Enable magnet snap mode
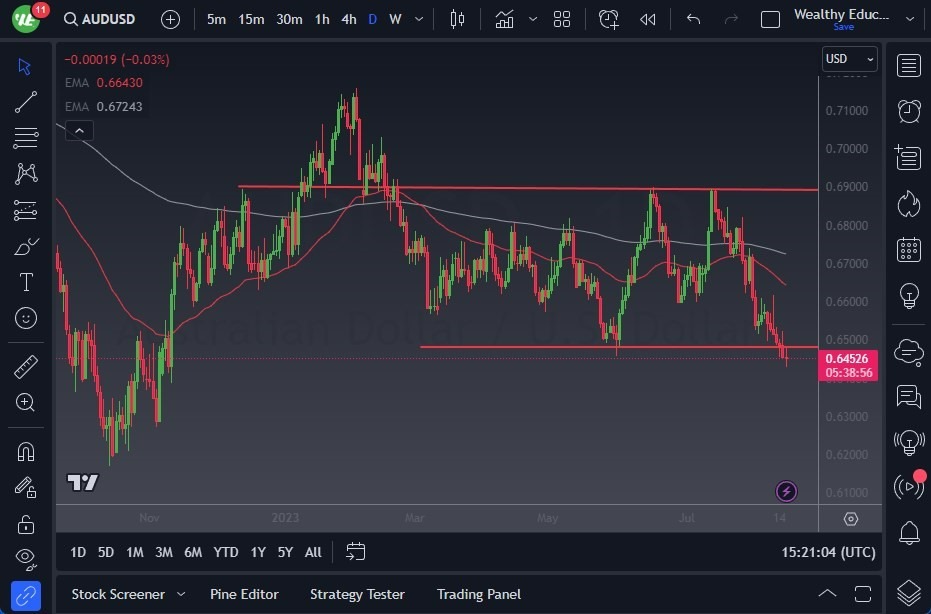 [26, 450]
